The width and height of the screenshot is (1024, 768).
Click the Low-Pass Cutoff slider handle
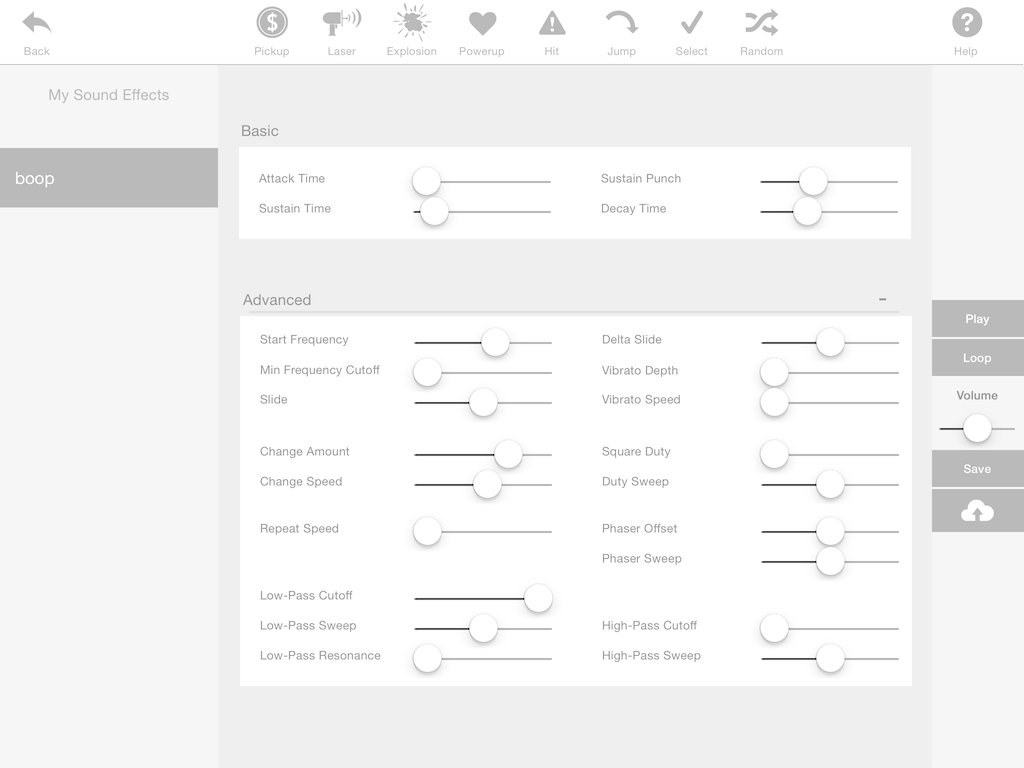[x=538, y=598]
